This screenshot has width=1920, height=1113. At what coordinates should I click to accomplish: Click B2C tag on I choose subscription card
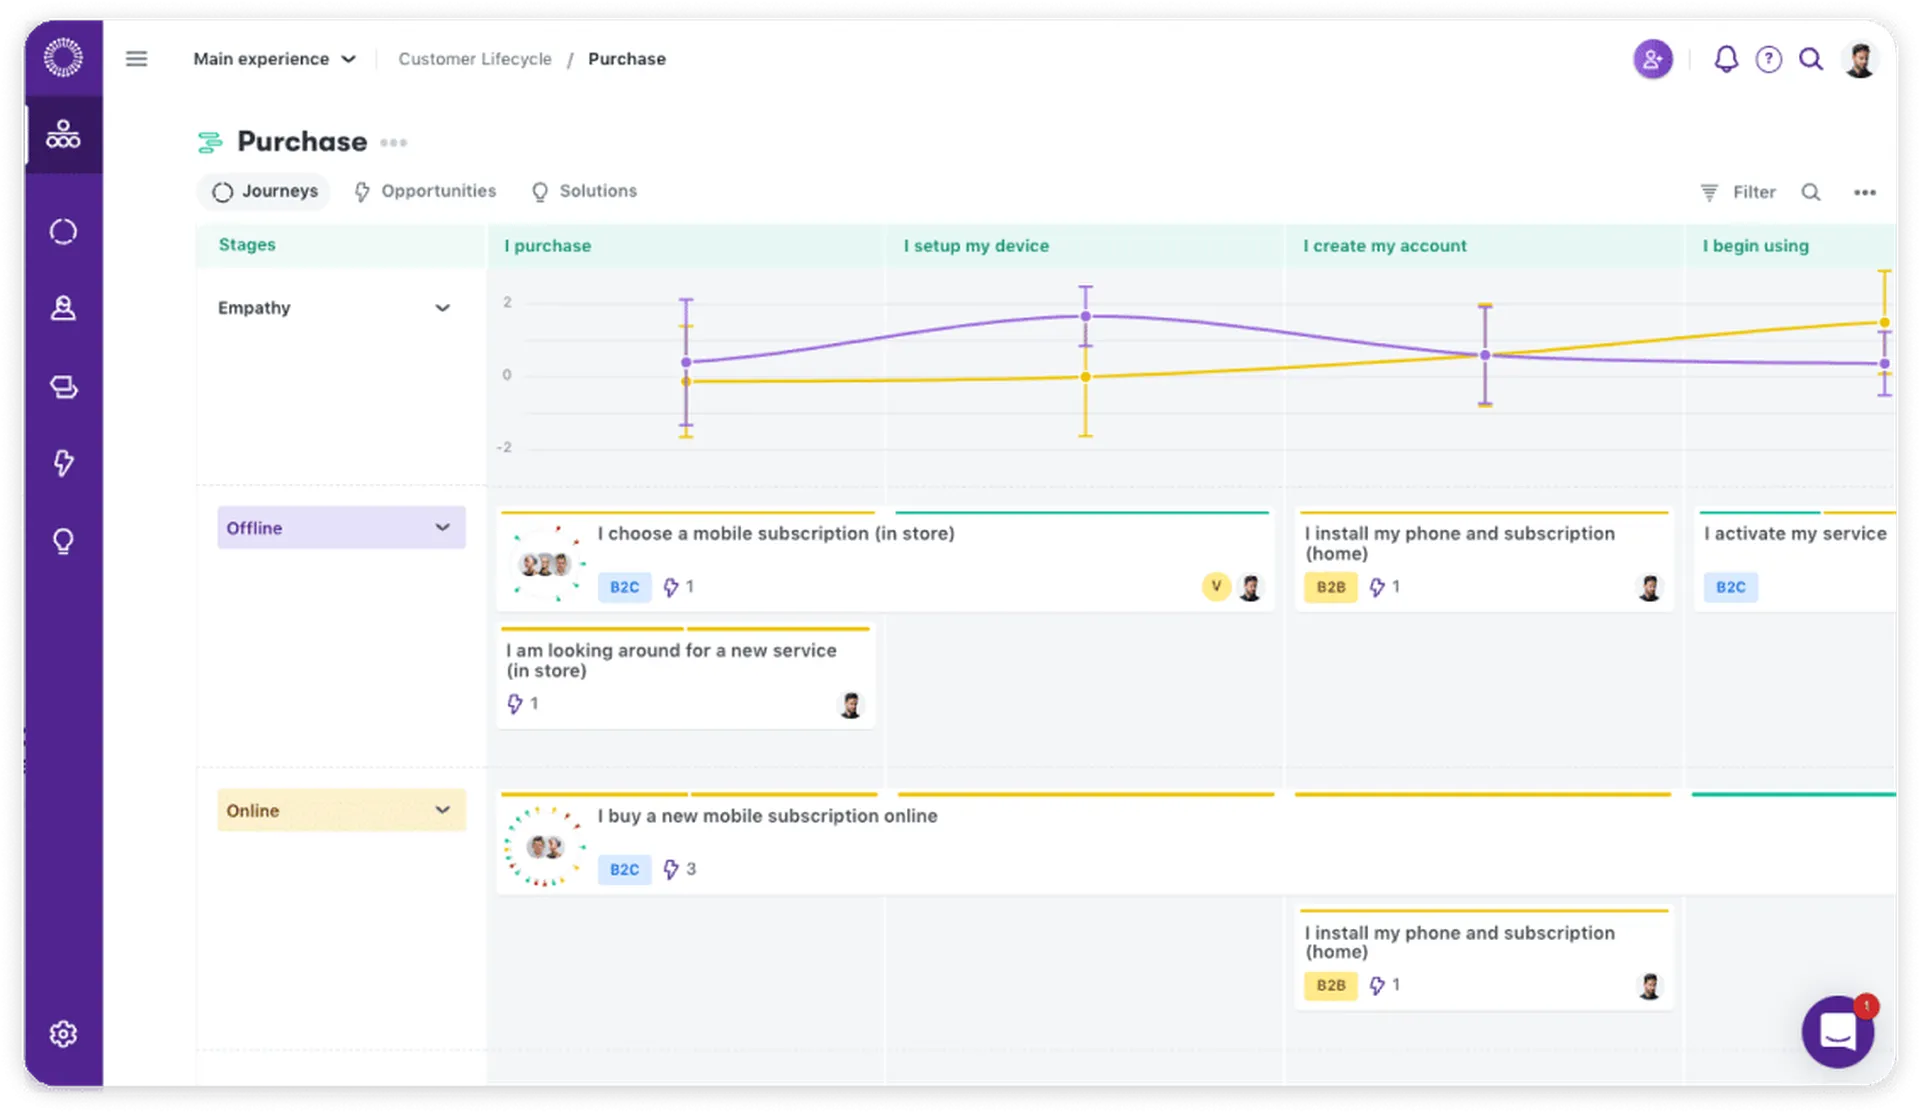pos(624,587)
